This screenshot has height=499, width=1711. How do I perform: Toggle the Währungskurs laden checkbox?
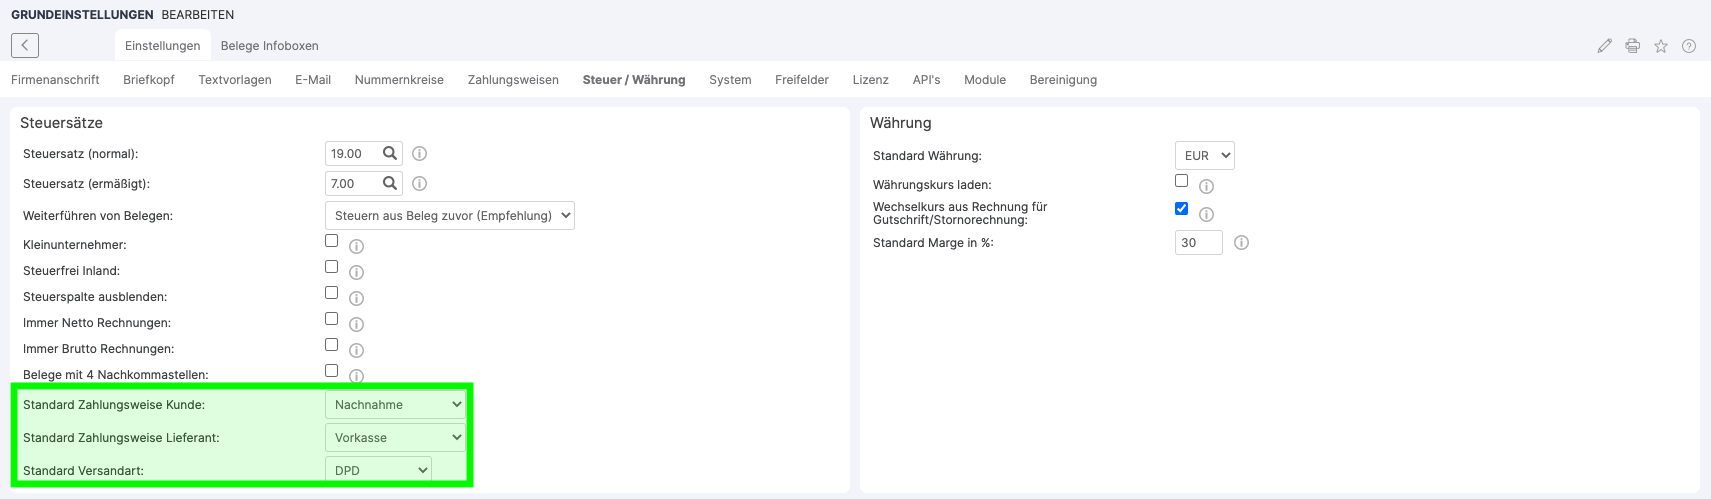(1181, 181)
